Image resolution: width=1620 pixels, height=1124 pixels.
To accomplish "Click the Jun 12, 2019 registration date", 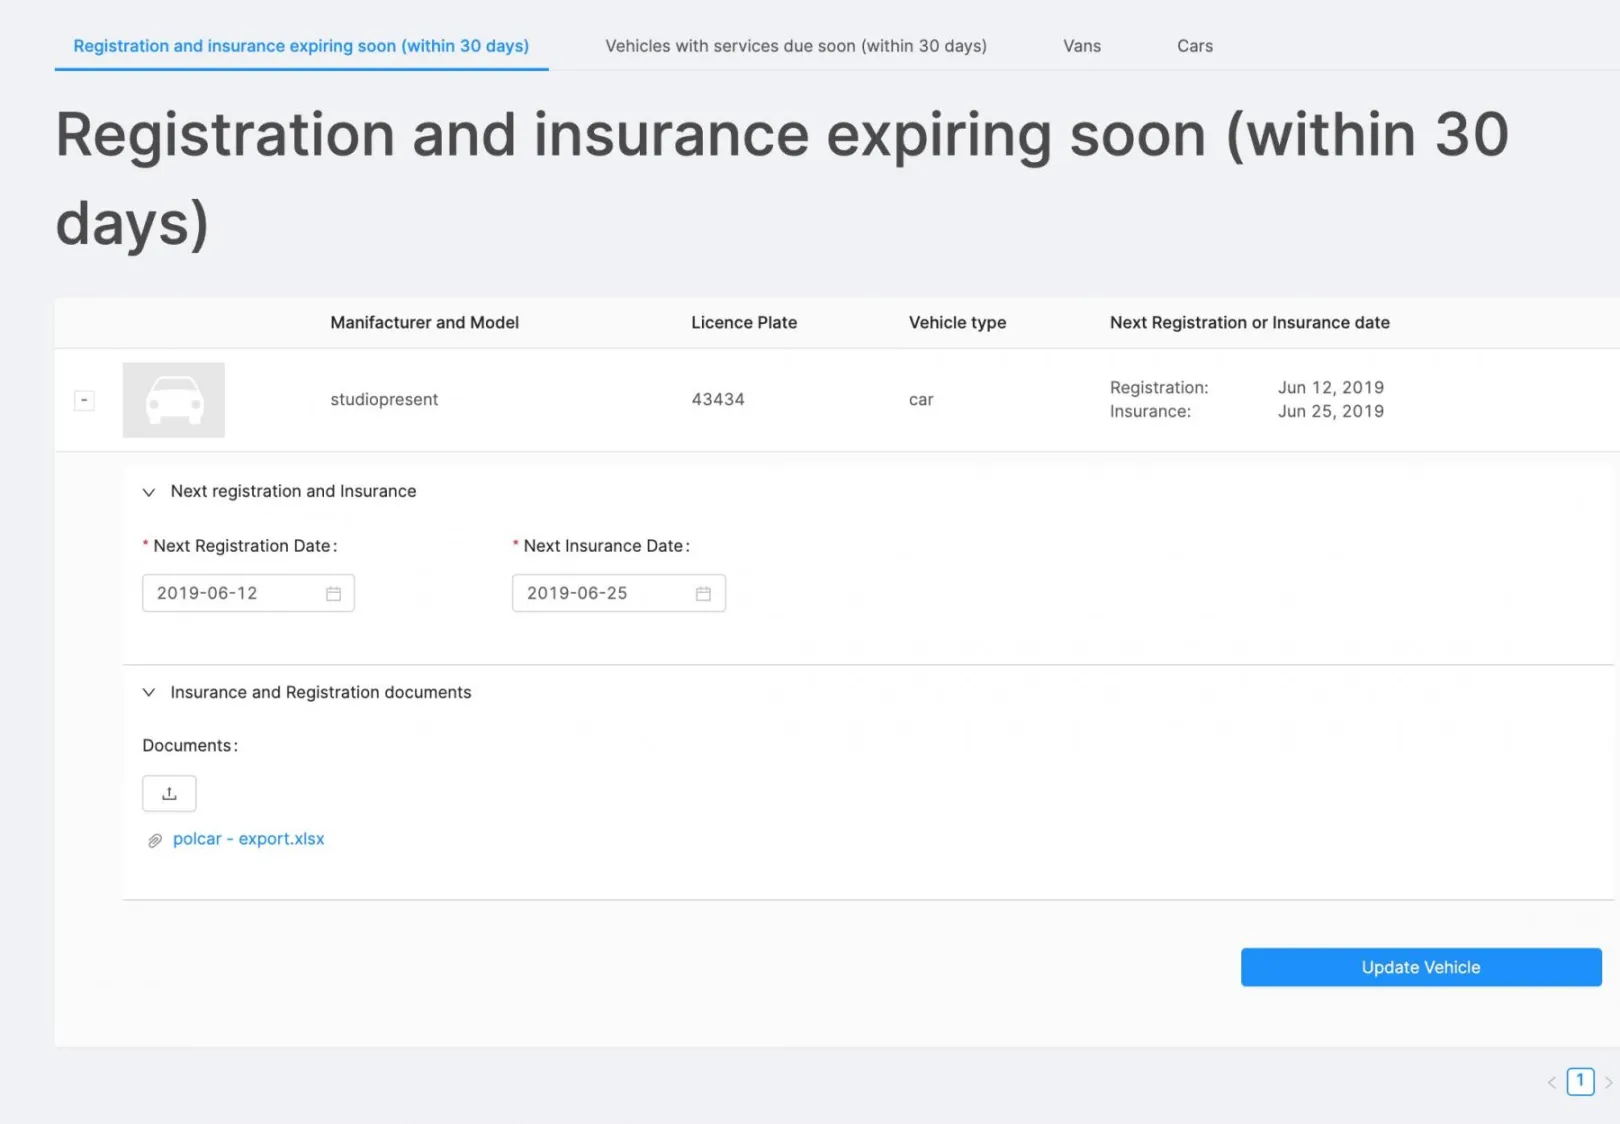I will [1331, 387].
